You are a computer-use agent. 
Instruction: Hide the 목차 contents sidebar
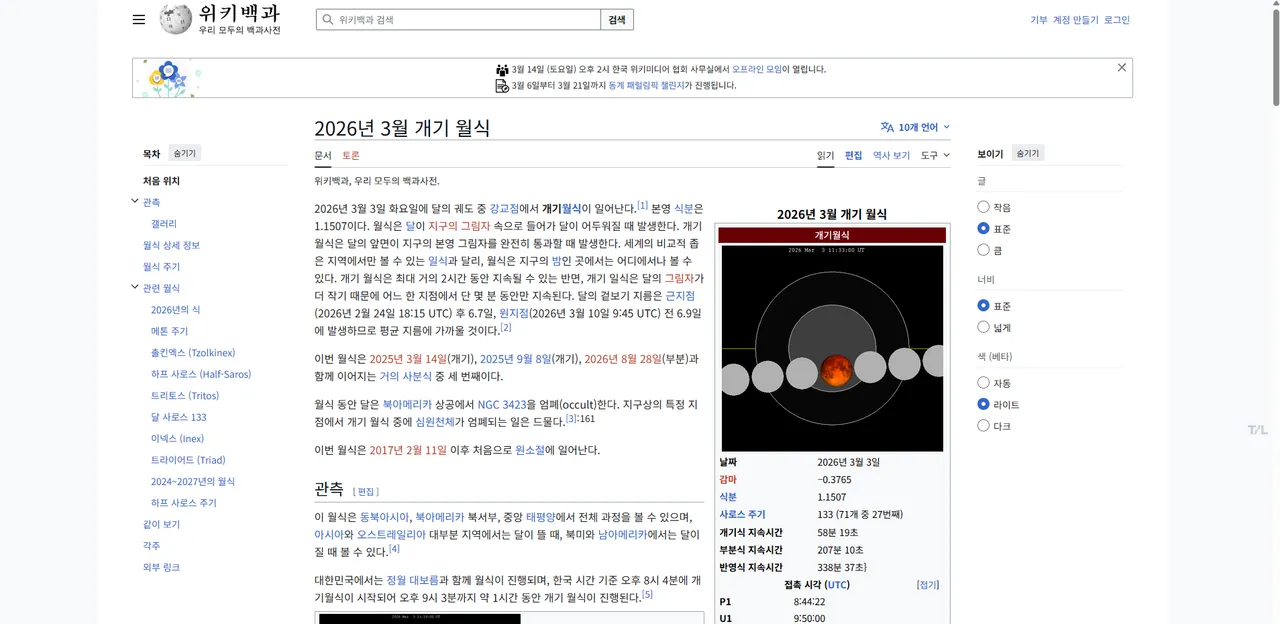(185, 153)
